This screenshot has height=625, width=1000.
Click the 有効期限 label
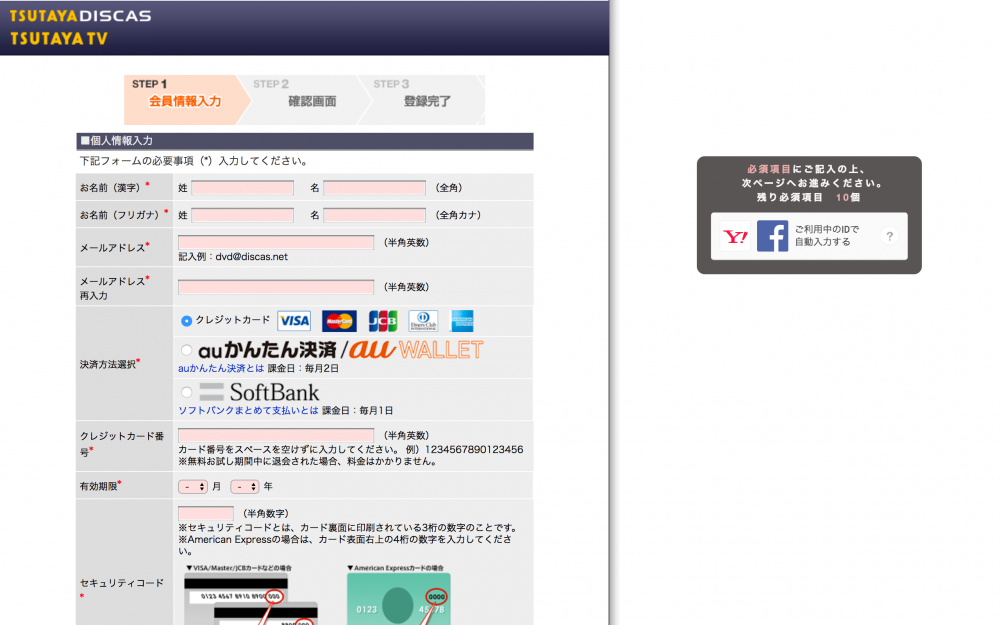tap(100, 486)
